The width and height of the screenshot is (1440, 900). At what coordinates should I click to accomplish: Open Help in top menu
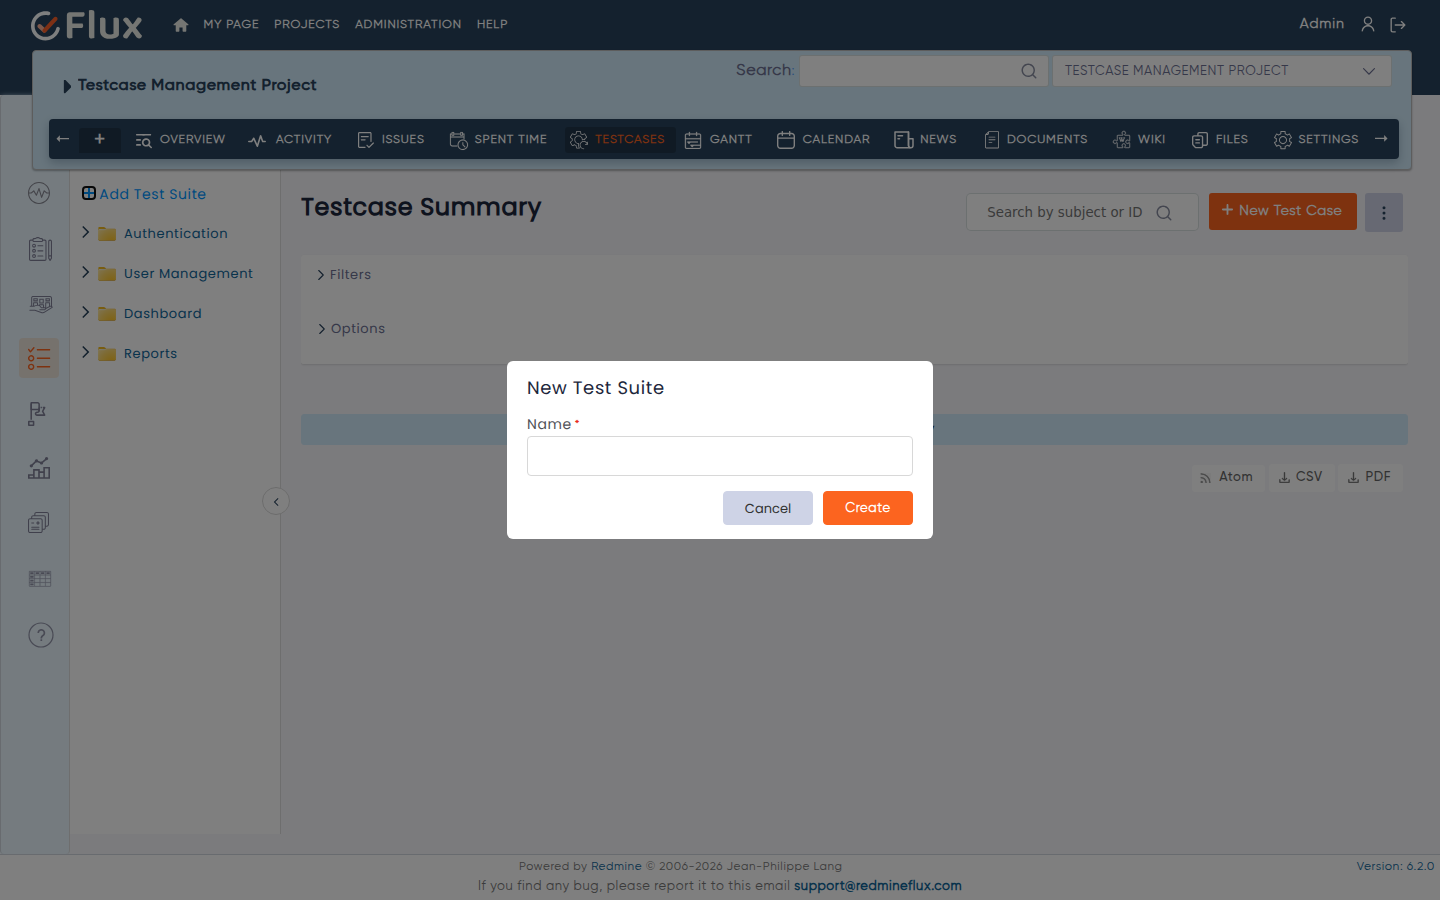point(492,24)
